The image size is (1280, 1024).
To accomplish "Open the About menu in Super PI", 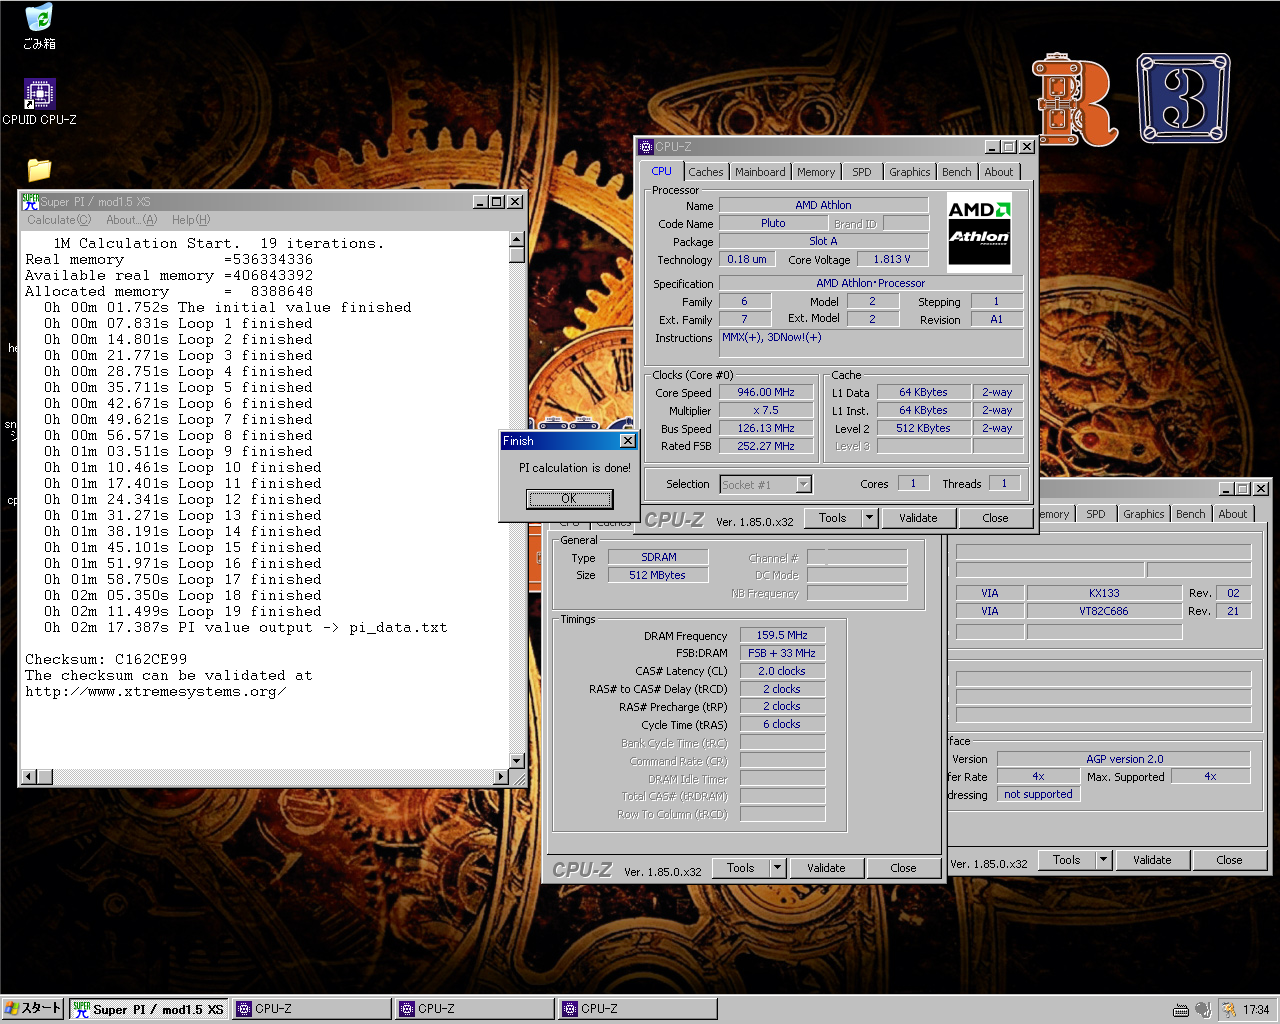I will coord(131,220).
